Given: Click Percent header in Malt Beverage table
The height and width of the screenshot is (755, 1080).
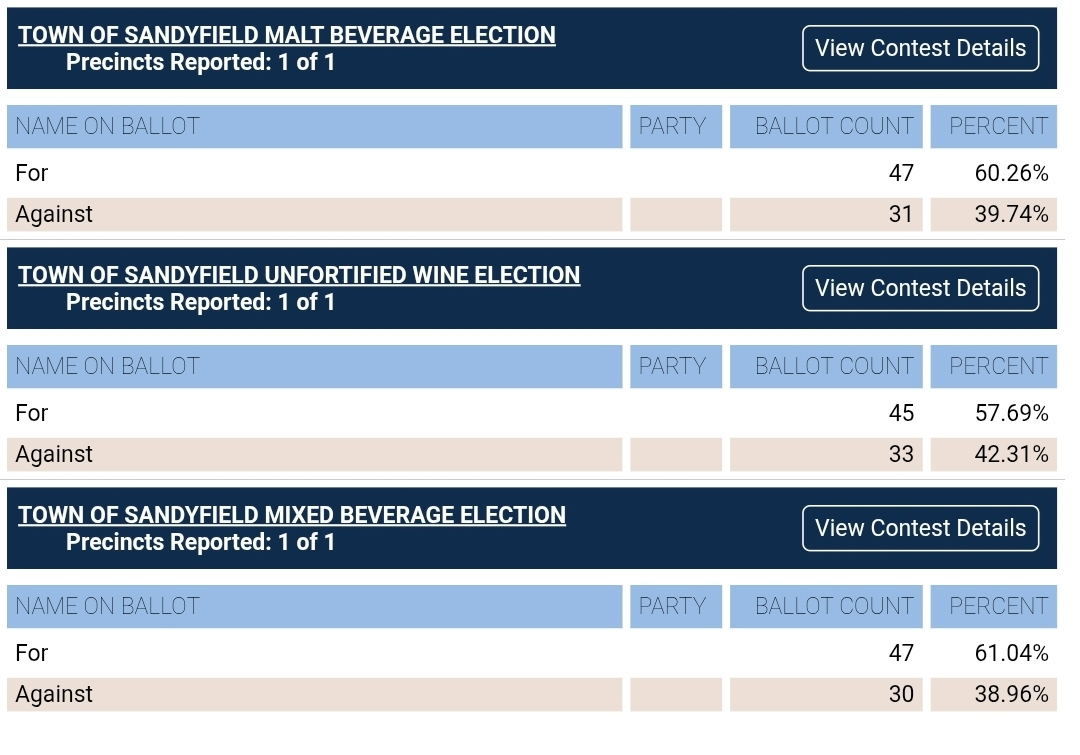Looking at the screenshot, I should pyautogui.click(x=998, y=126).
